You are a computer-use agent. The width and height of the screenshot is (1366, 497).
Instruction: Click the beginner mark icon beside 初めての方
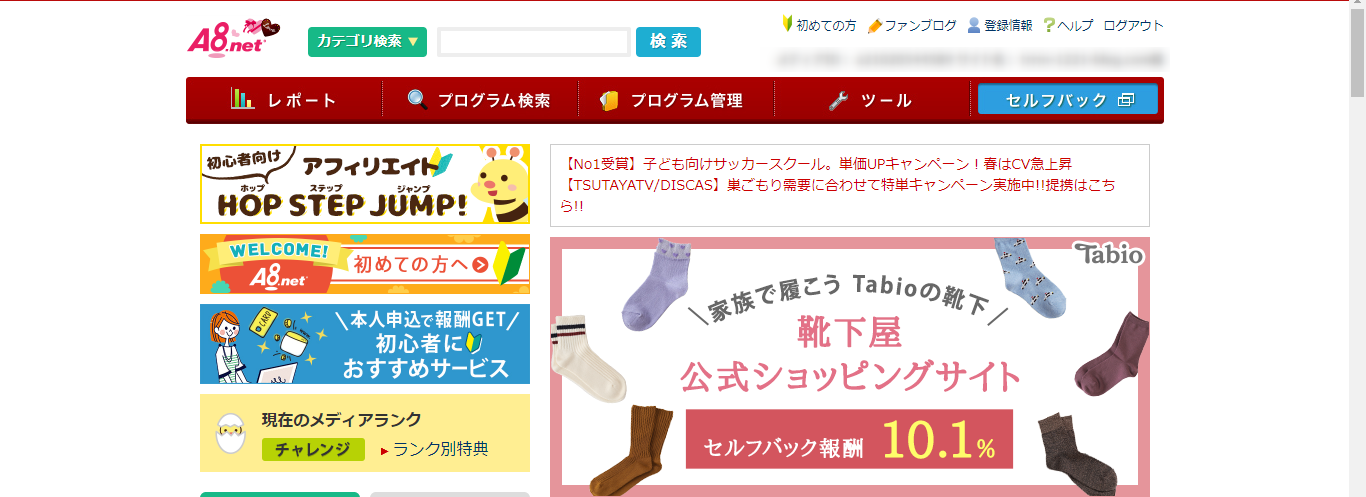787,24
